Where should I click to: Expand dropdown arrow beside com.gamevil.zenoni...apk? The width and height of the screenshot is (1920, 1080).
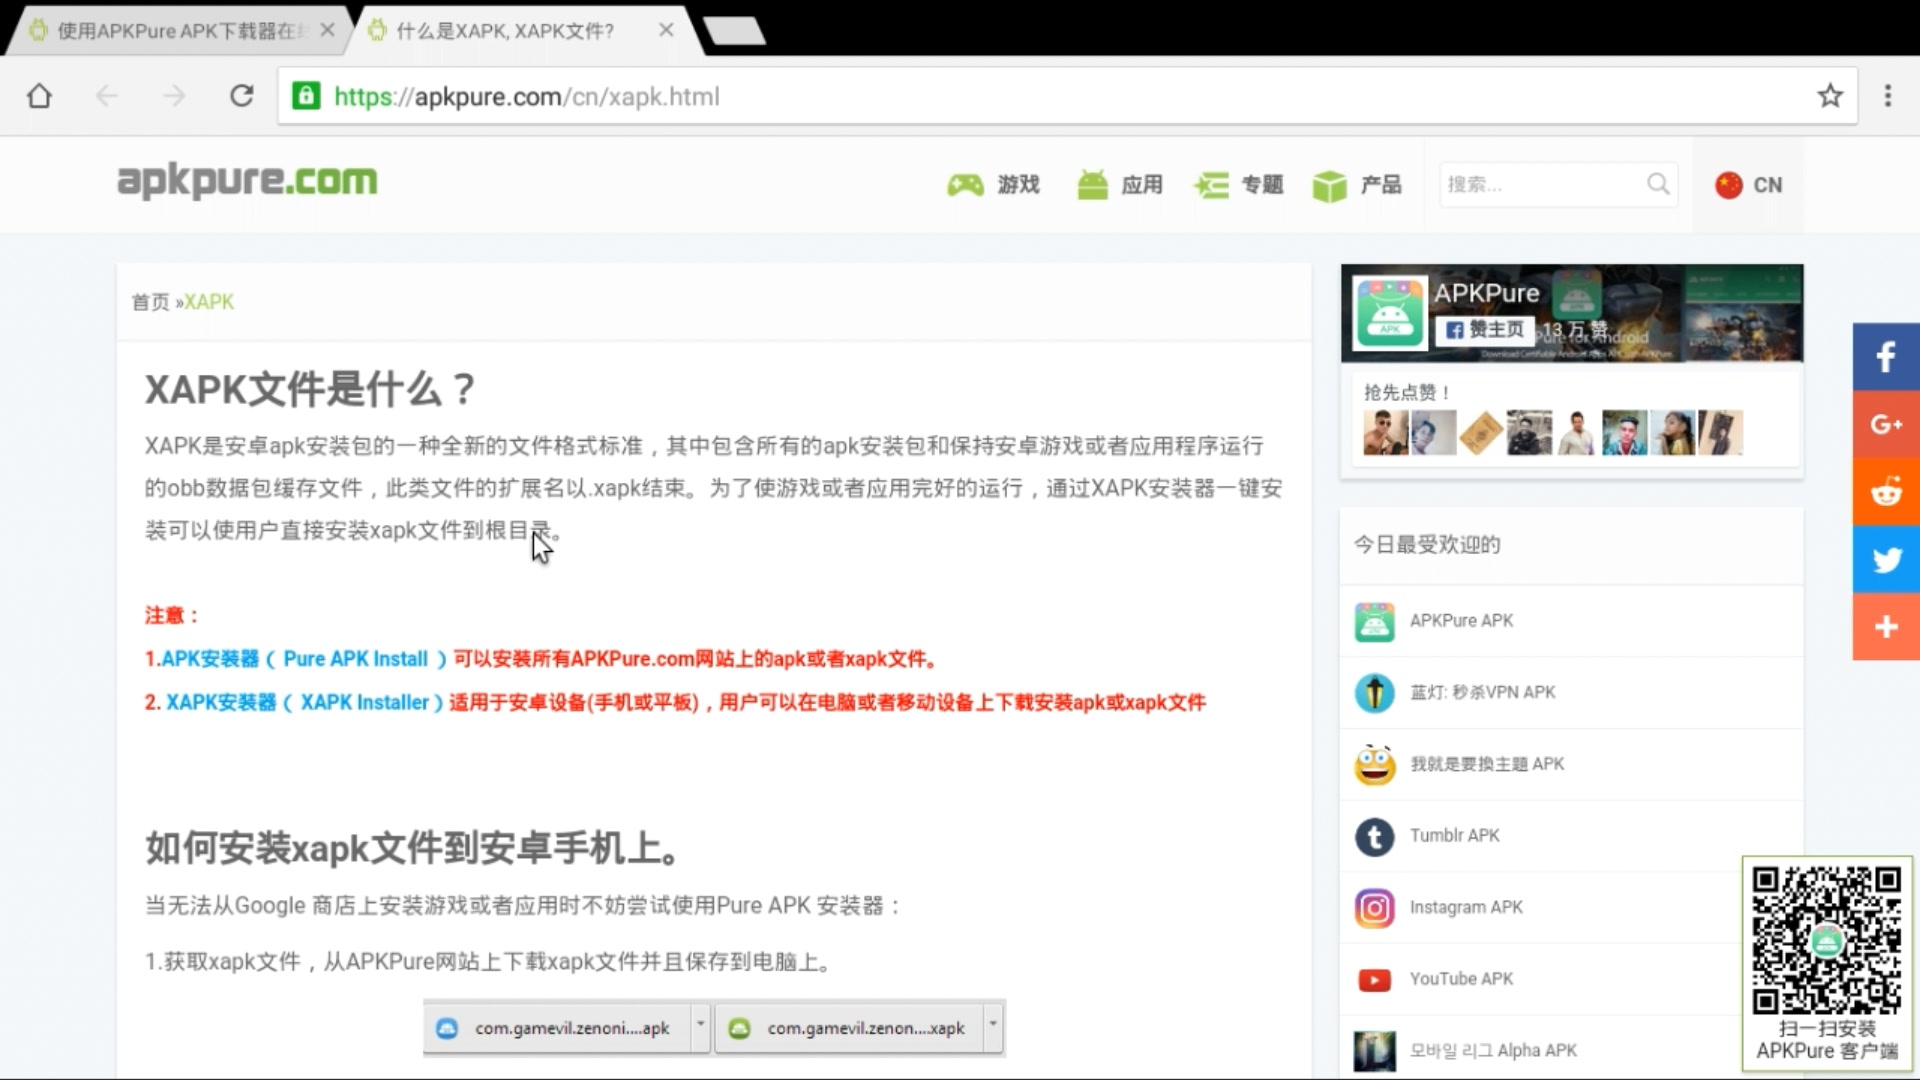[700, 1027]
